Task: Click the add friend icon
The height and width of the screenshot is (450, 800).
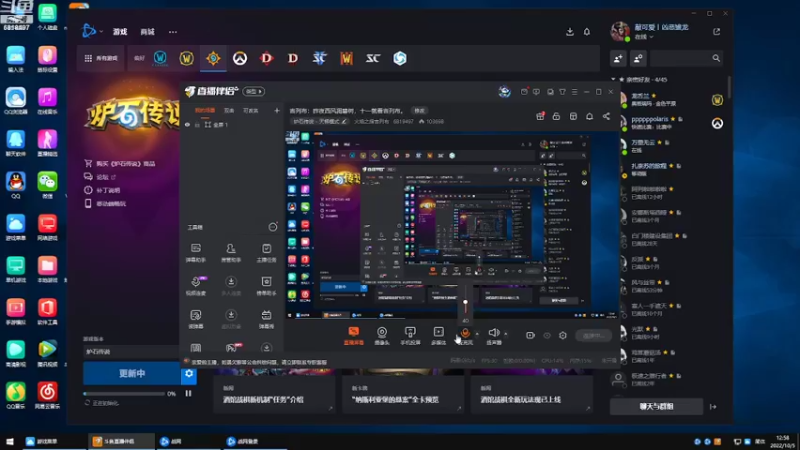Action: [618, 58]
